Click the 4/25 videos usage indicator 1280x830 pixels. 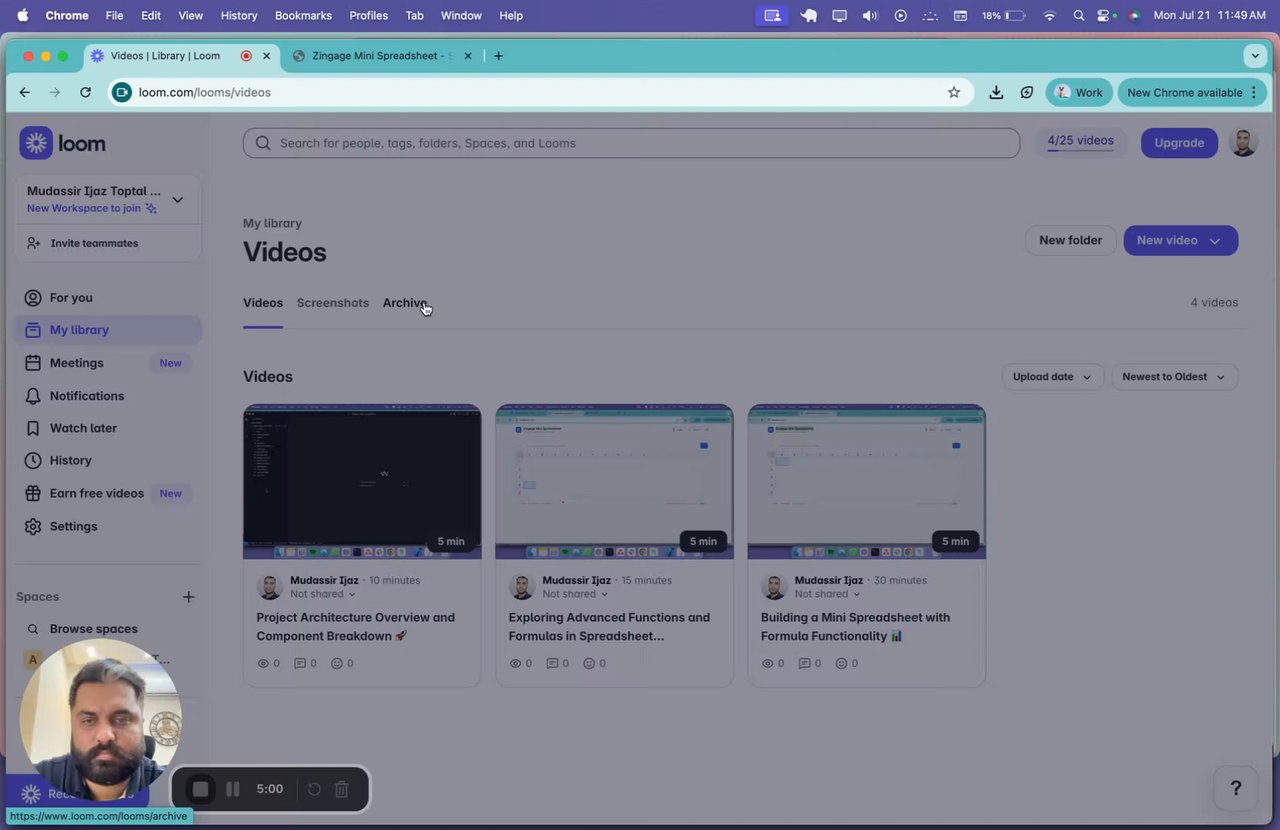click(x=1080, y=143)
